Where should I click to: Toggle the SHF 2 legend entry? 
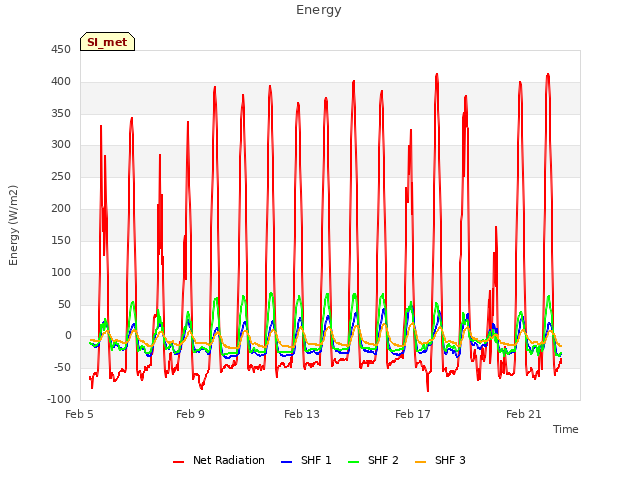pyautogui.click(x=373, y=460)
